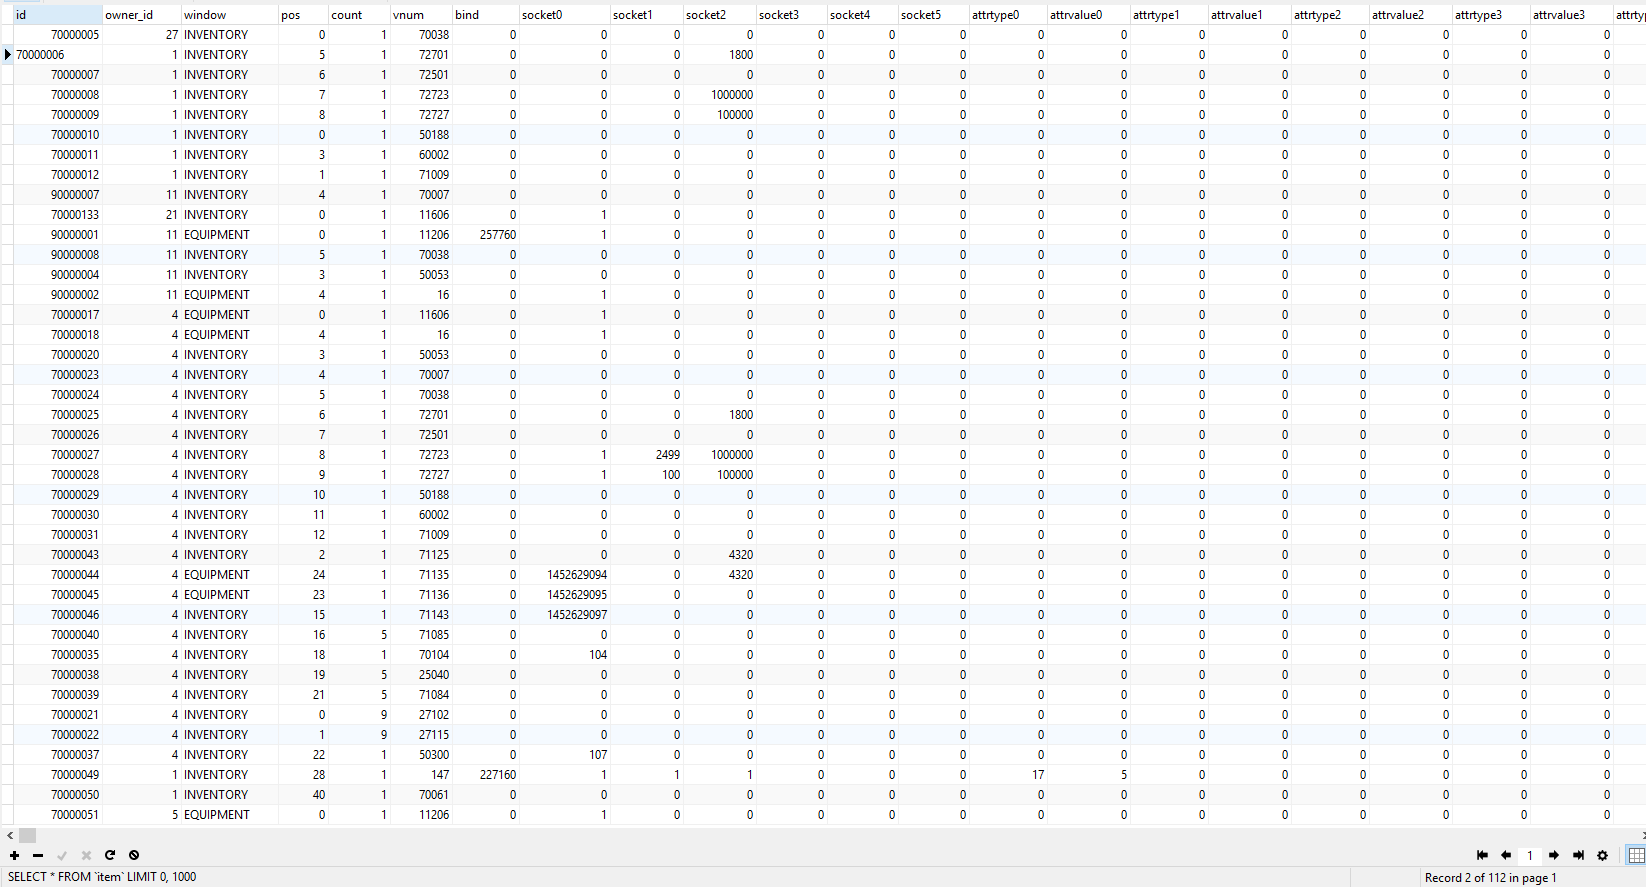This screenshot has width=1646, height=887.
Task: Open the pagination settings gear
Action: 1602,855
